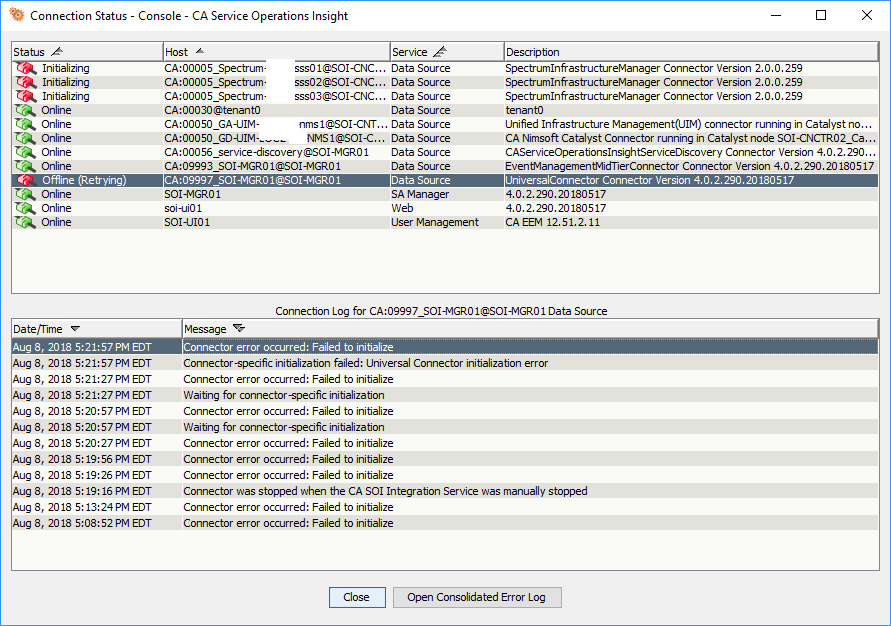The height and width of the screenshot is (626, 891).
Task: Select the Connector-specific initialization failed log message
Action: (x=365, y=363)
